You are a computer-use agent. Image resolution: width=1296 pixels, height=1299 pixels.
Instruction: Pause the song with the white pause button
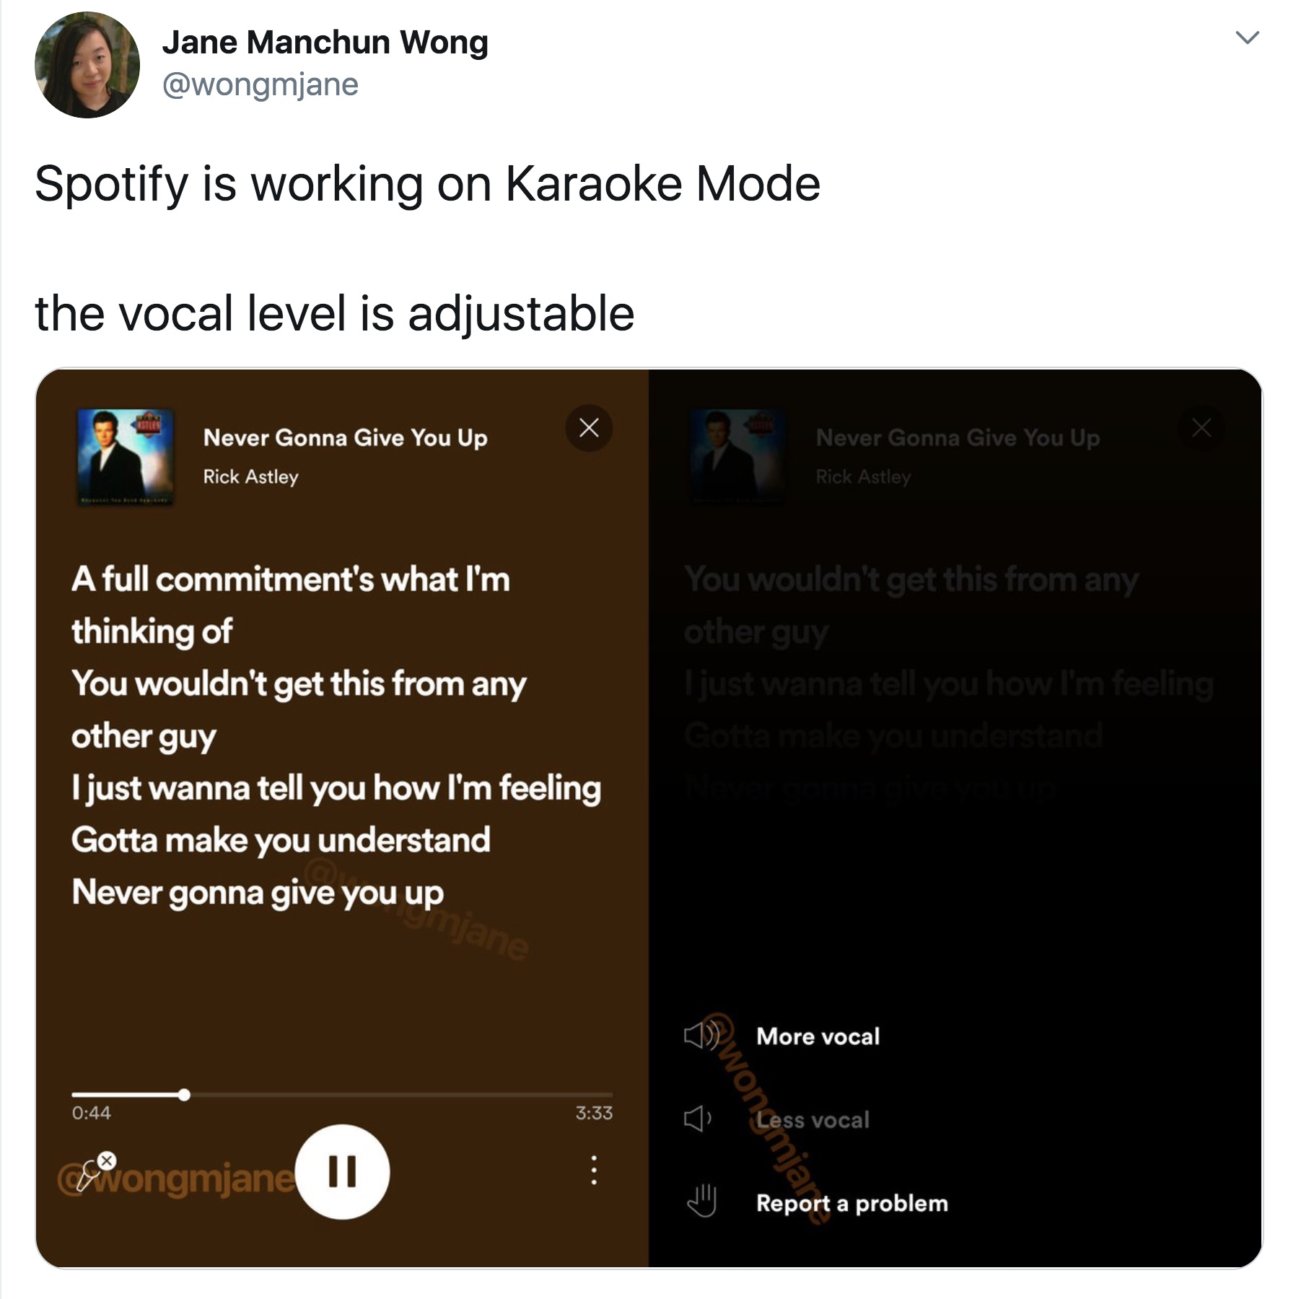[x=343, y=1171]
